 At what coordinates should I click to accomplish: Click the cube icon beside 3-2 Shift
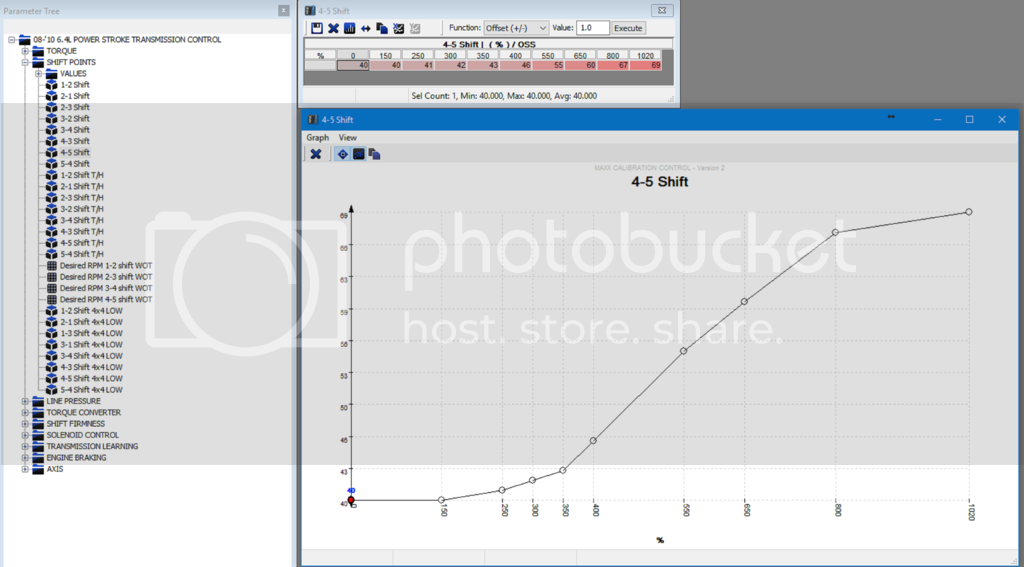point(52,119)
